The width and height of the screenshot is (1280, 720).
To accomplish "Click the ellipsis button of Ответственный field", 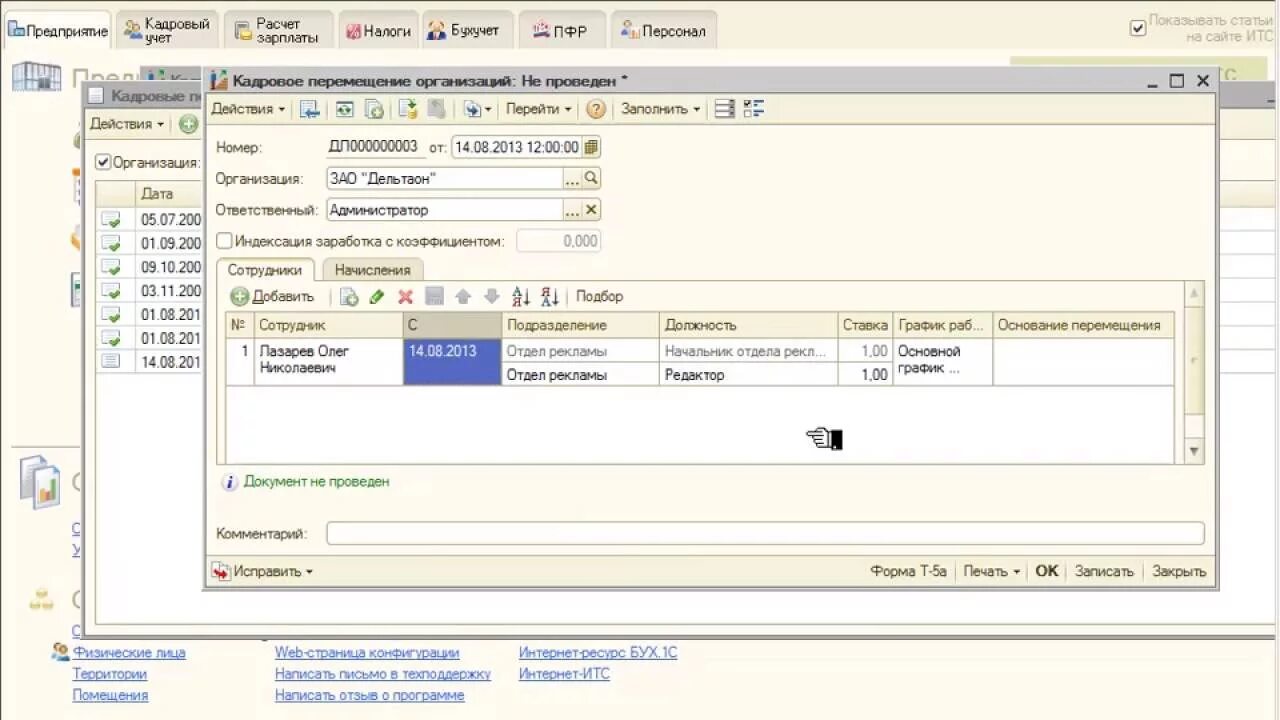I will click(572, 210).
